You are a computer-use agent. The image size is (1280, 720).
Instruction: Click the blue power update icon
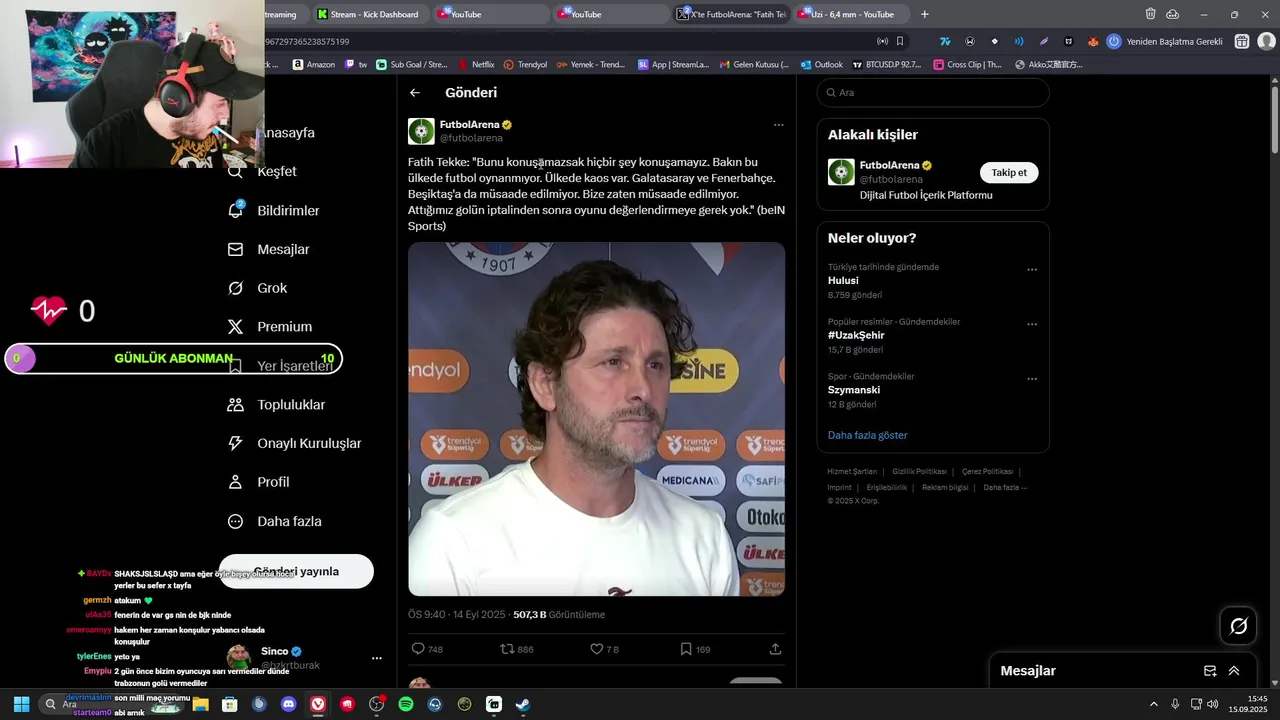[1113, 42]
